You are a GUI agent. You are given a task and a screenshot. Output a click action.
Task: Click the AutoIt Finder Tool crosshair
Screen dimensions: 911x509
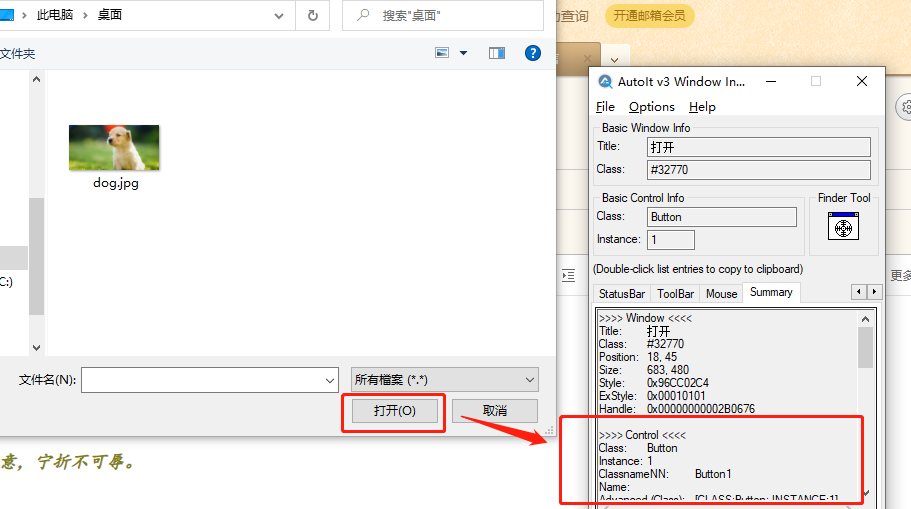pos(843,227)
